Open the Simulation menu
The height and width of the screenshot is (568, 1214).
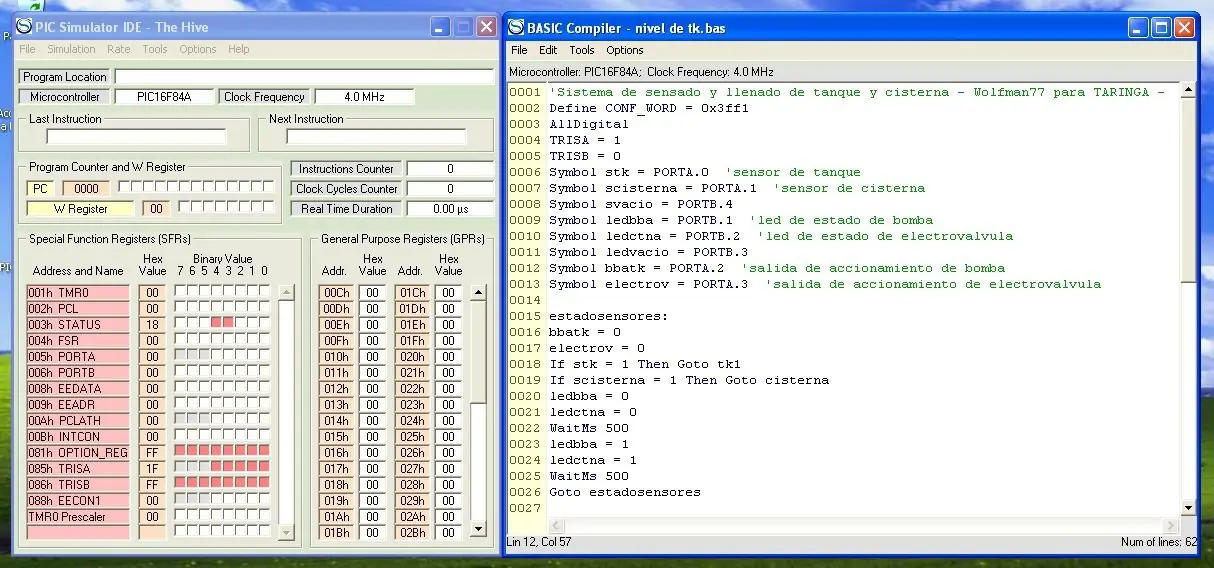(71, 49)
